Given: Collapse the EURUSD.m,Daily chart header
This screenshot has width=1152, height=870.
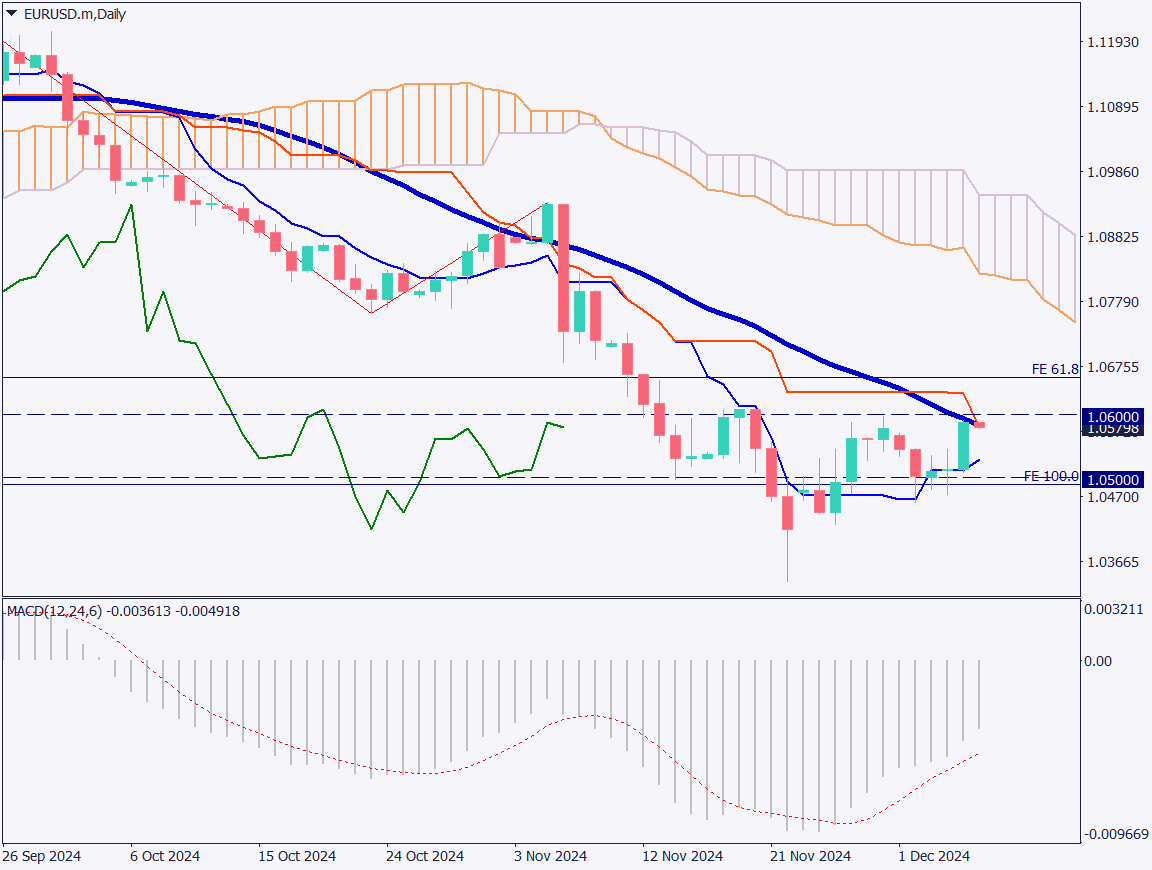Looking at the screenshot, I should pyautogui.click(x=10, y=14).
